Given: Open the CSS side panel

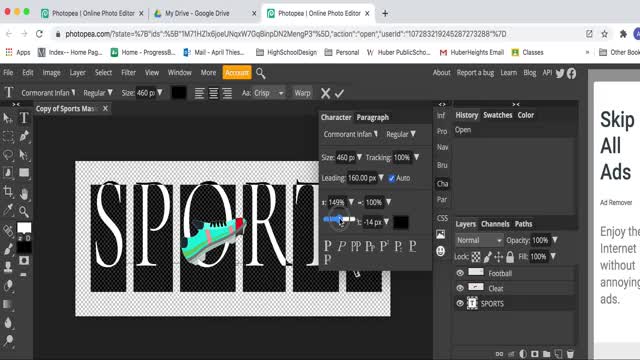Looking at the screenshot, I should pyautogui.click(x=442, y=218).
